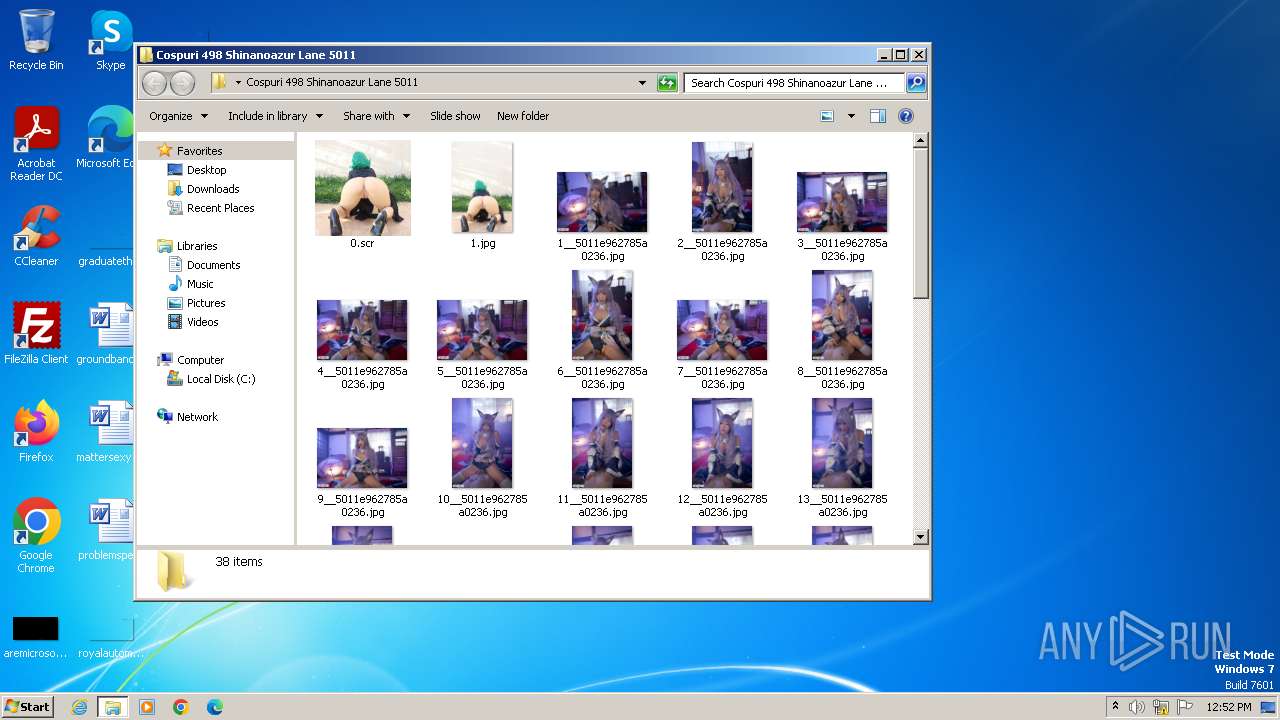Click the New folder button

pos(523,116)
